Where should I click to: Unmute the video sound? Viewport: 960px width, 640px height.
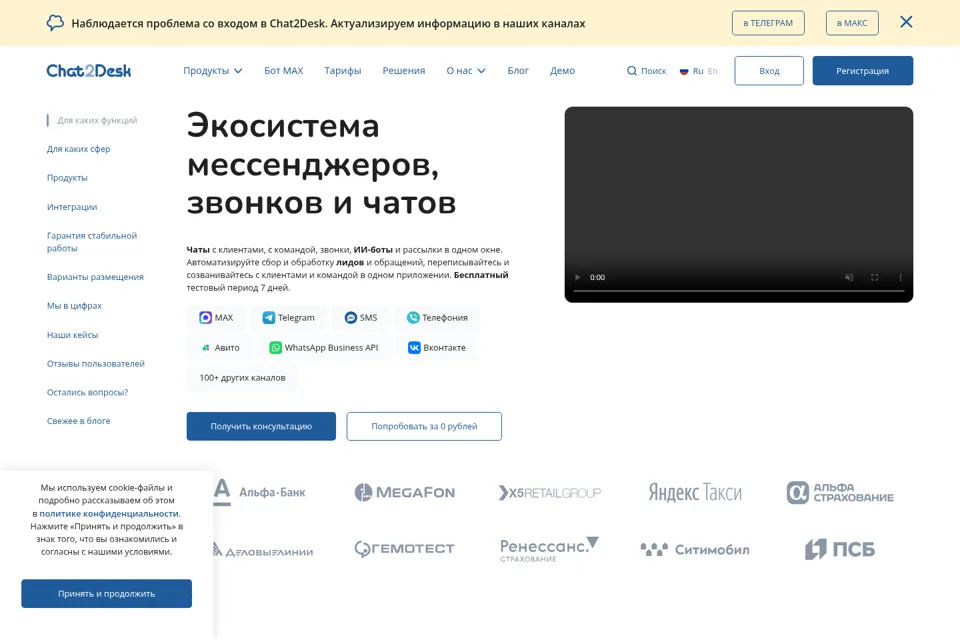point(849,277)
